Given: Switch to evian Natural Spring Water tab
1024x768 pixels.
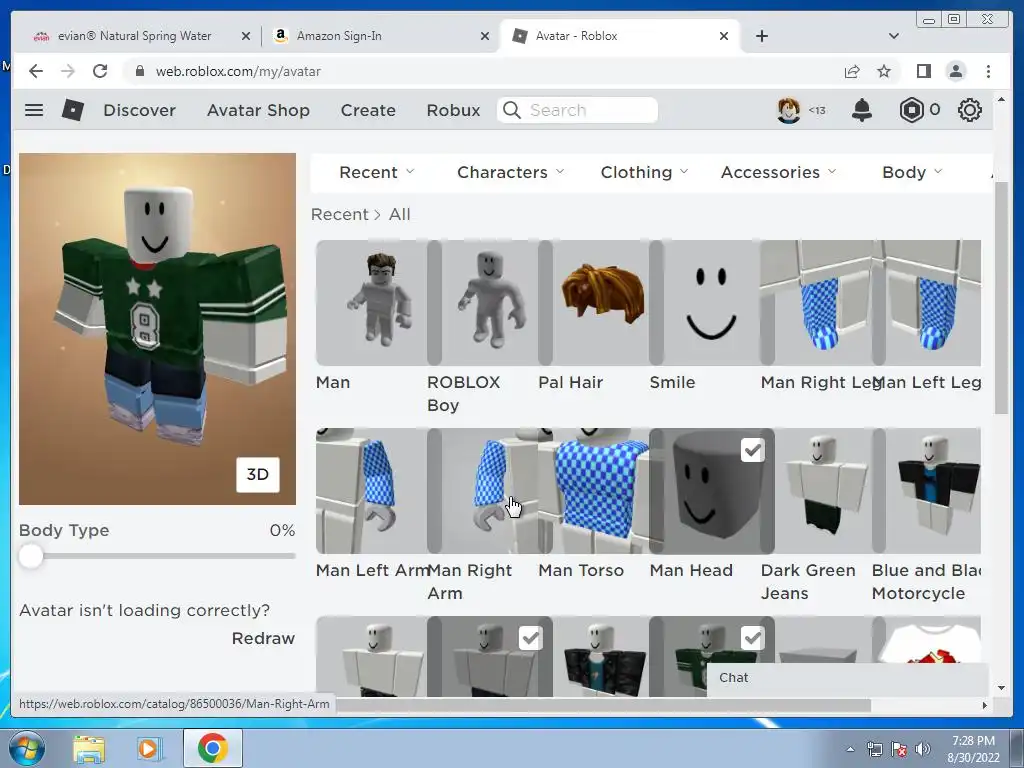Looking at the screenshot, I should [x=135, y=36].
